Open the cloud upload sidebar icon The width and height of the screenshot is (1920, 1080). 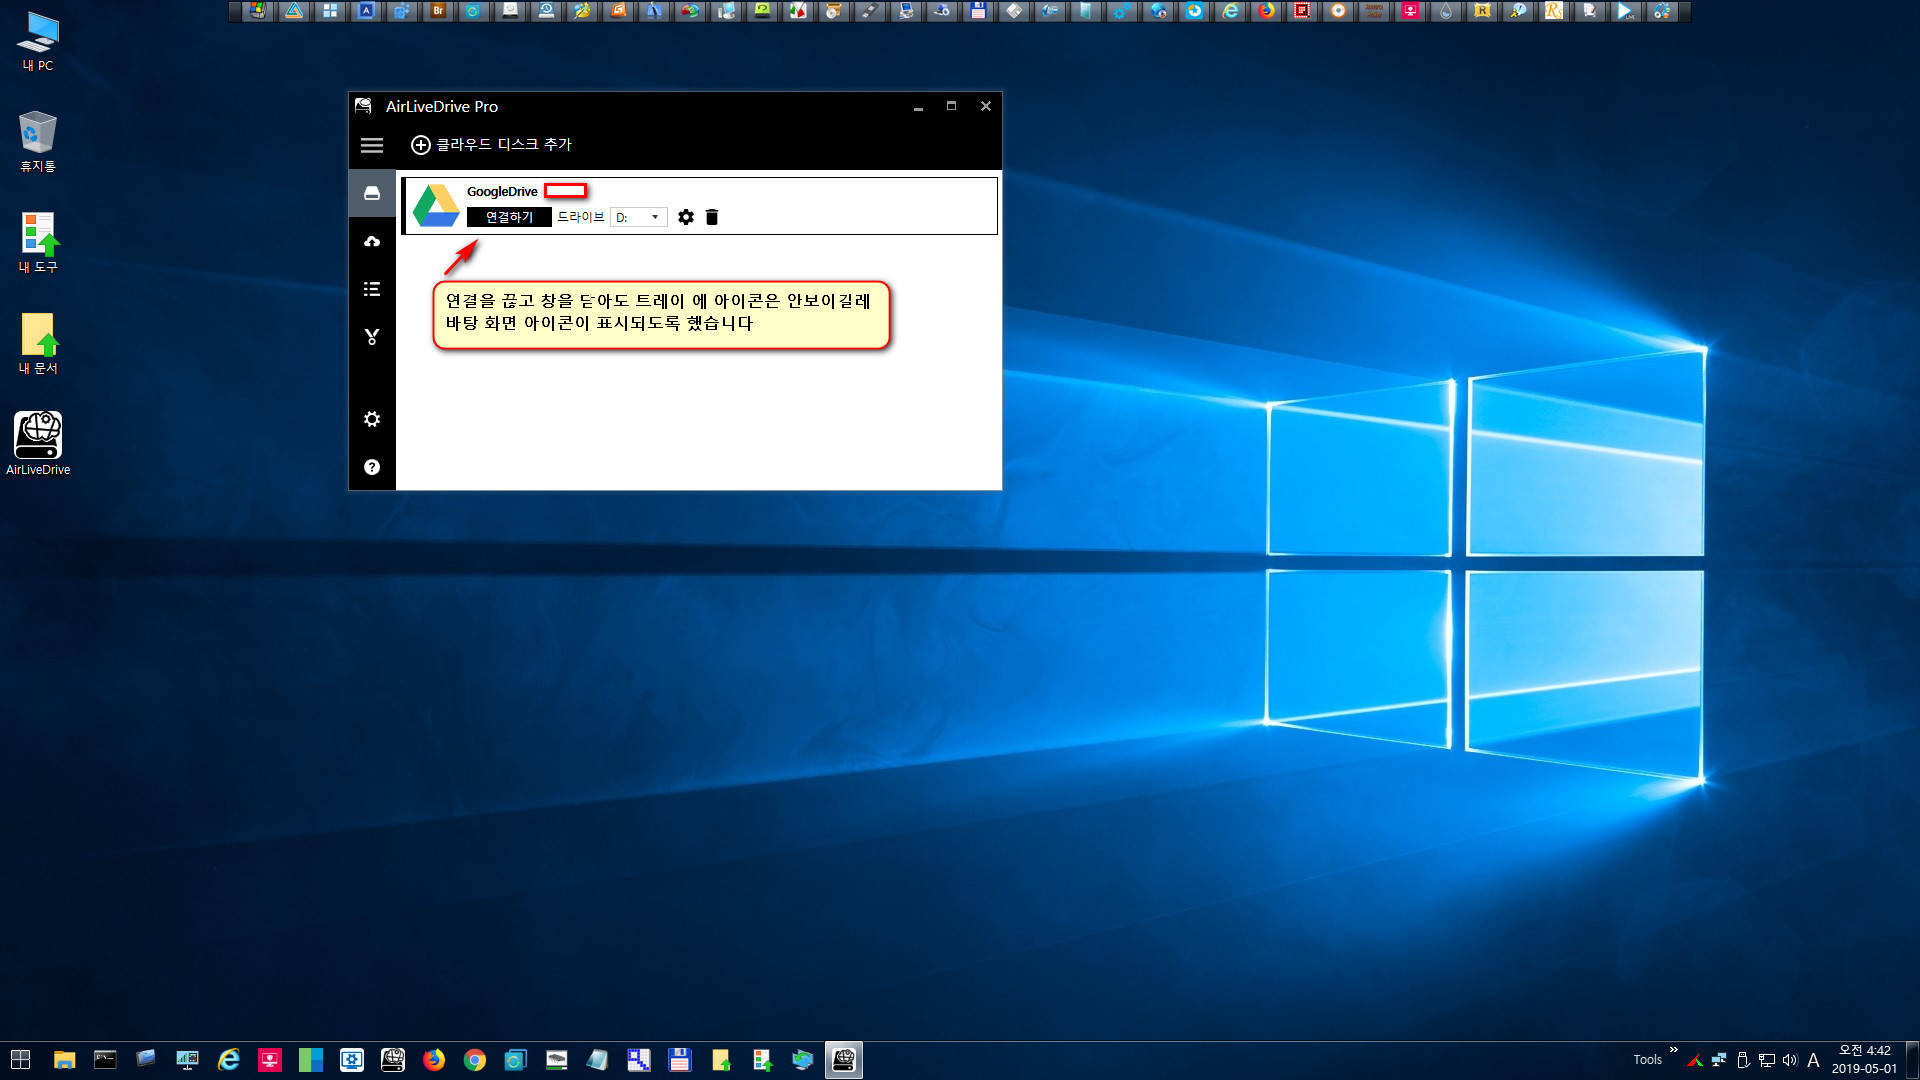[x=372, y=241]
